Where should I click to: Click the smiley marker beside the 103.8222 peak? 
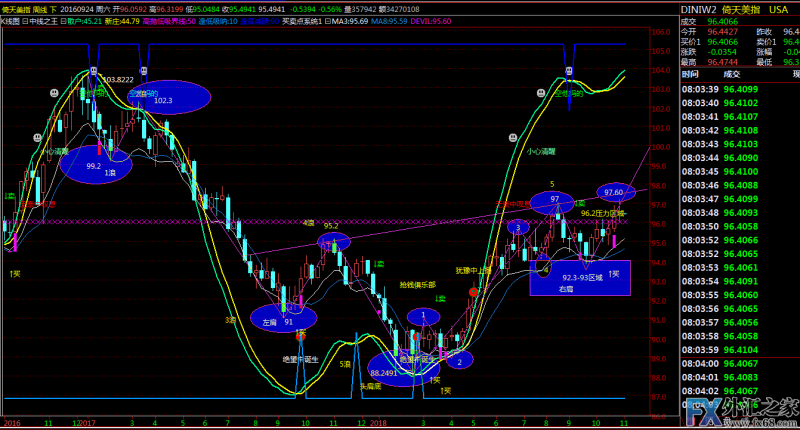92,71
